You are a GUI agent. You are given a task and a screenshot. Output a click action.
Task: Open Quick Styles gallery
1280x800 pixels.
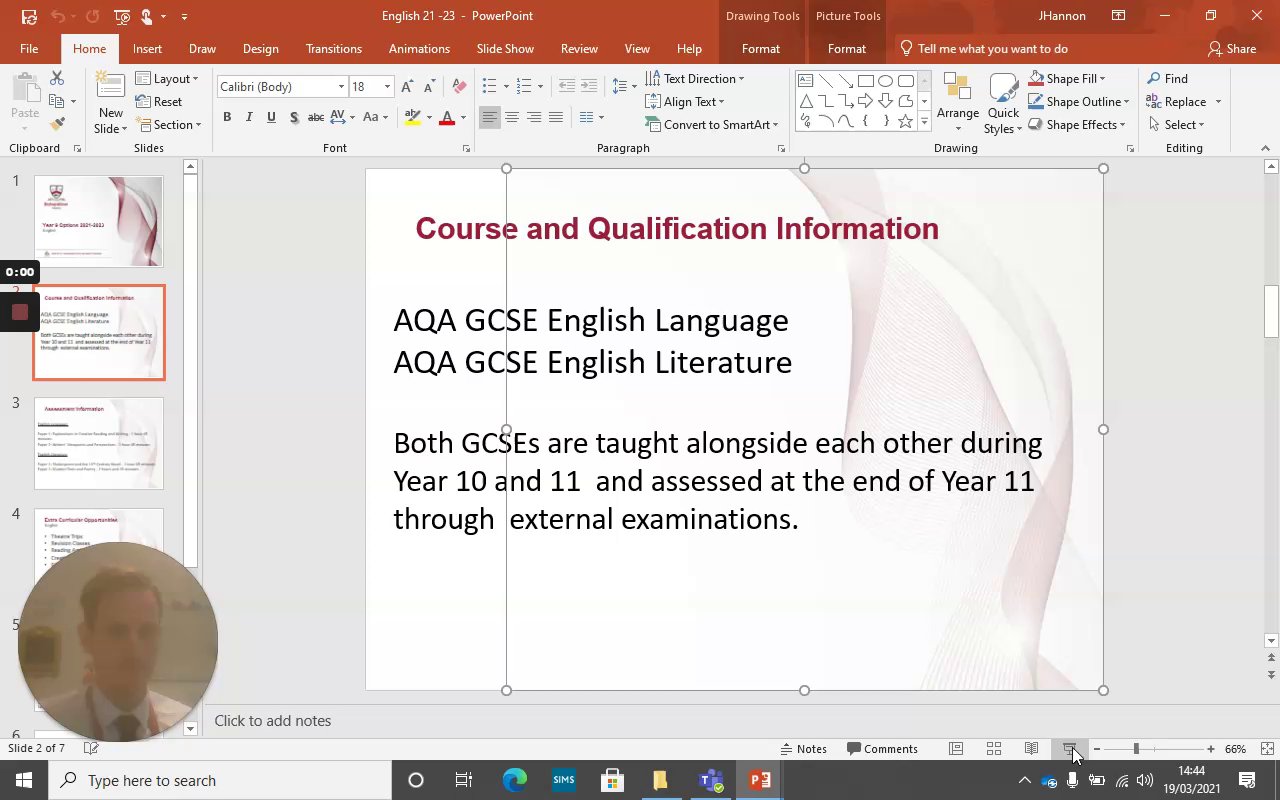coord(1003,103)
